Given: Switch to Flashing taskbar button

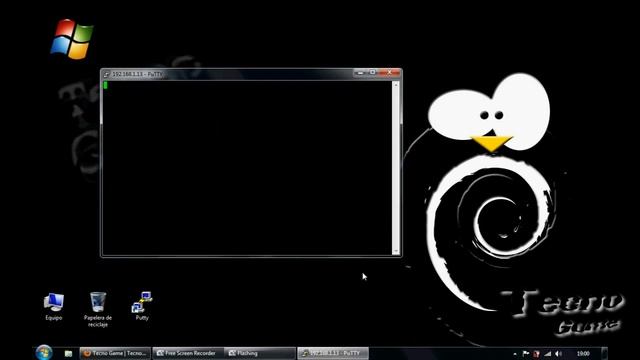Looking at the screenshot, I should pyautogui.click(x=259, y=353).
